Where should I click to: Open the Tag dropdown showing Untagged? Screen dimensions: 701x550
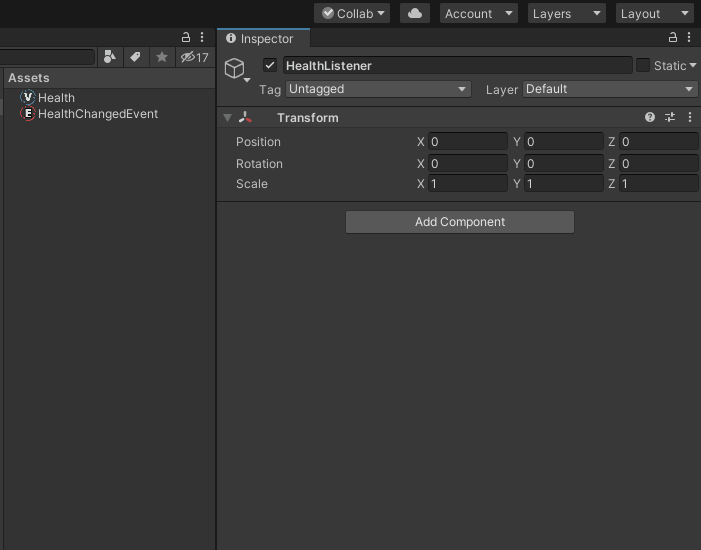[x=378, y=89]
